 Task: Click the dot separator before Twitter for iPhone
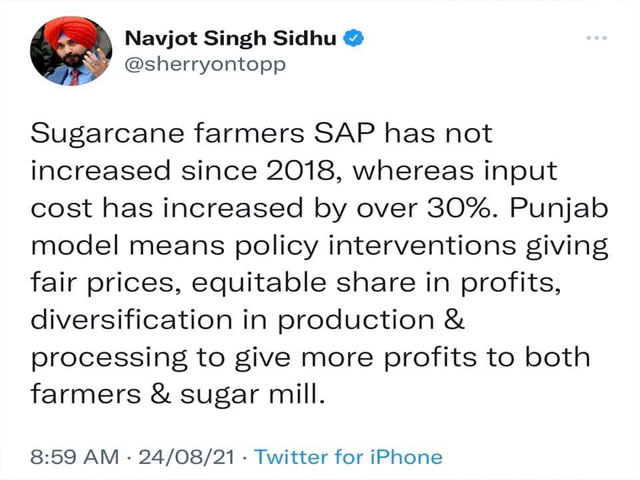245,458
